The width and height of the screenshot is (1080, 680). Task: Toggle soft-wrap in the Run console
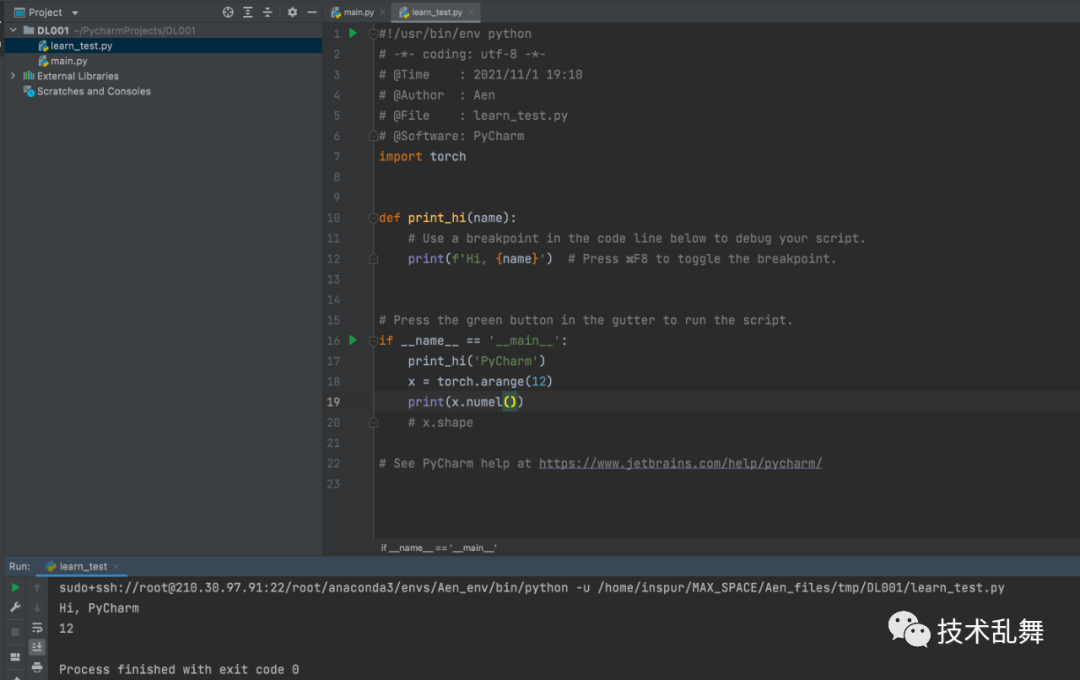pyautogui.click(x=37, y=628)
